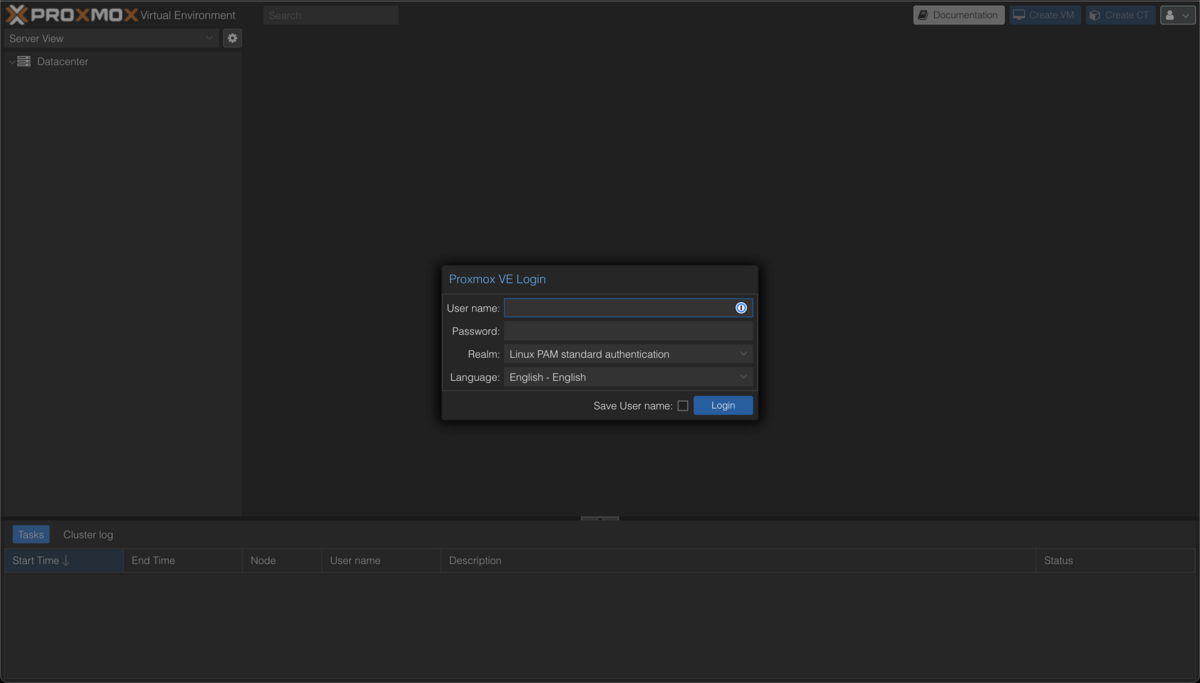Click the Create CT button

[1121, 15]
